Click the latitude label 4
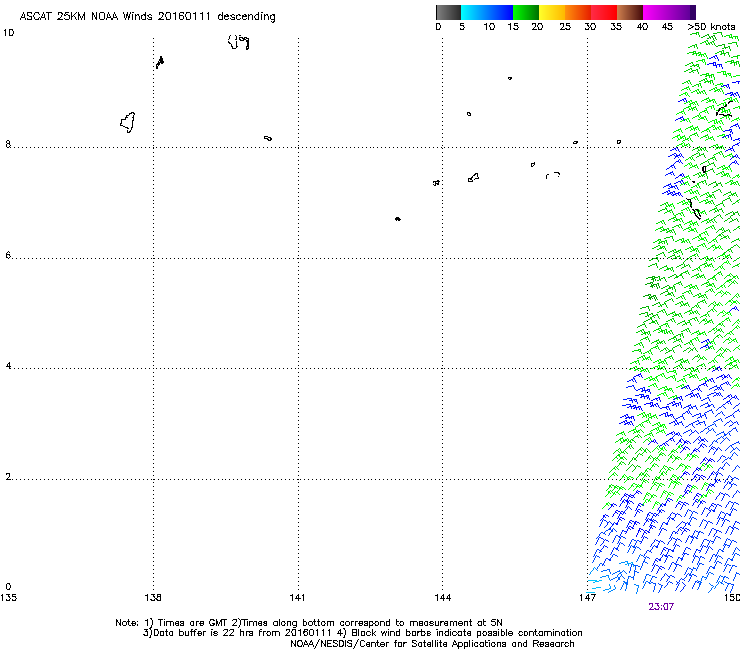 point(8,365)
